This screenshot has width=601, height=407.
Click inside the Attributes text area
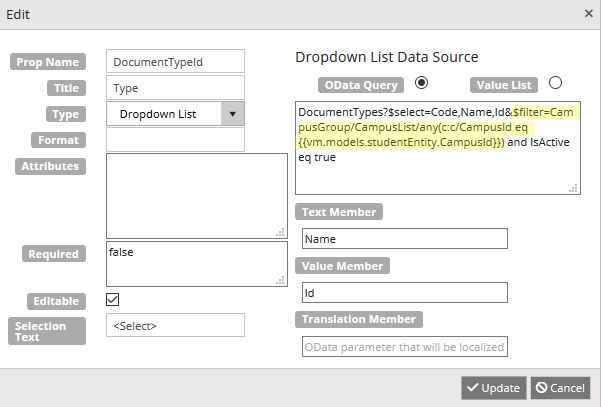click(197, 196)
